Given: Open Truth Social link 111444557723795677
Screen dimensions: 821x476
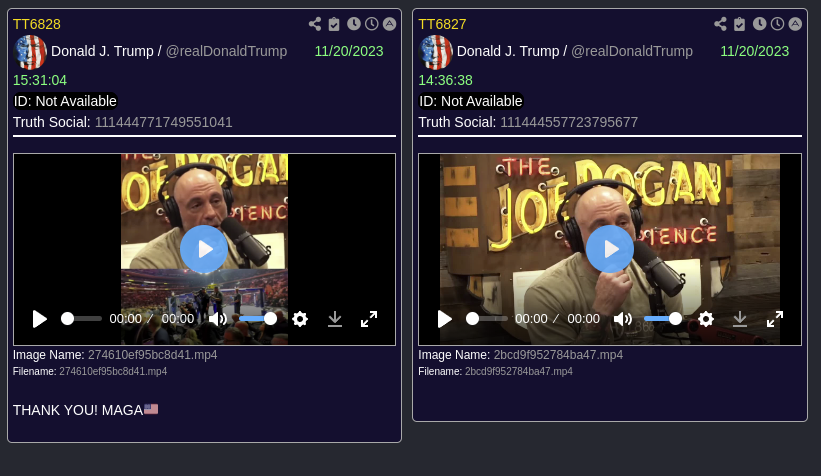Looking at the screenshot, I should (569, 123).
